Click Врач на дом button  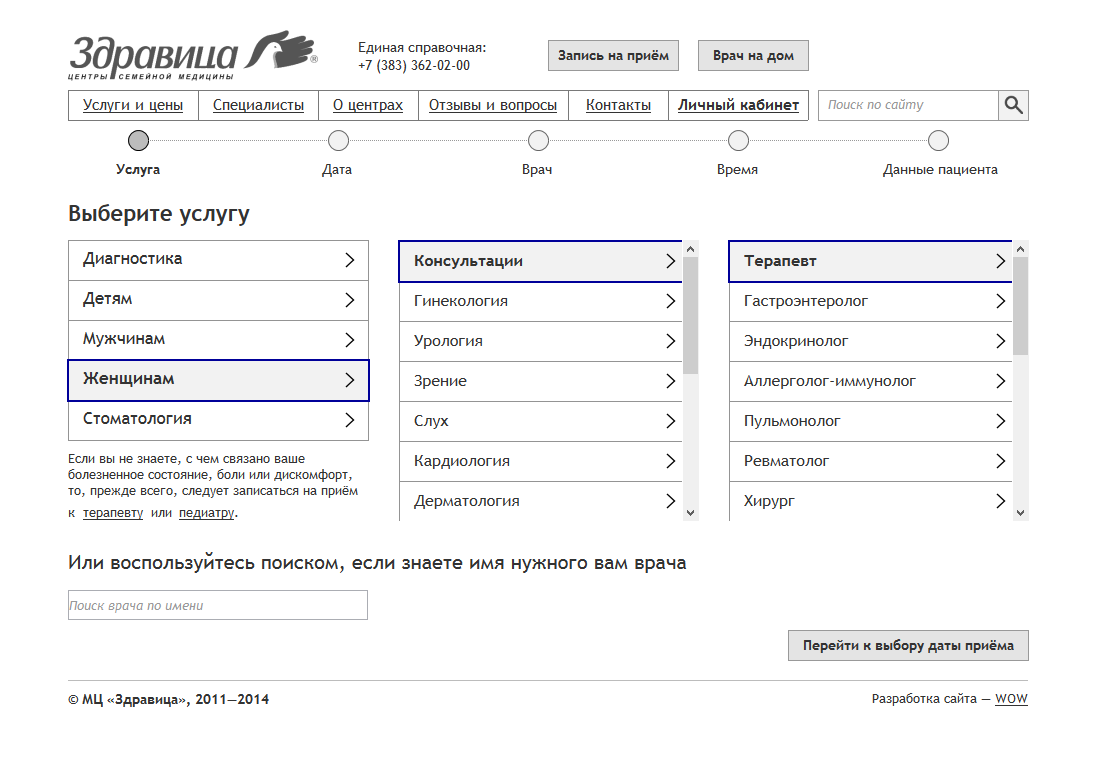coord(753,55)
